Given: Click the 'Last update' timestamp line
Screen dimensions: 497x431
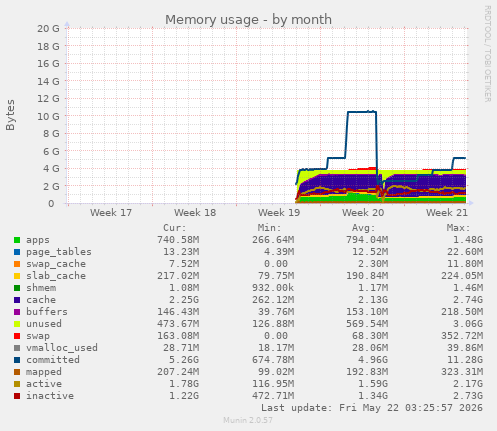Looking at the screenshot, I should pyautogui.click(x=372, y=408).
